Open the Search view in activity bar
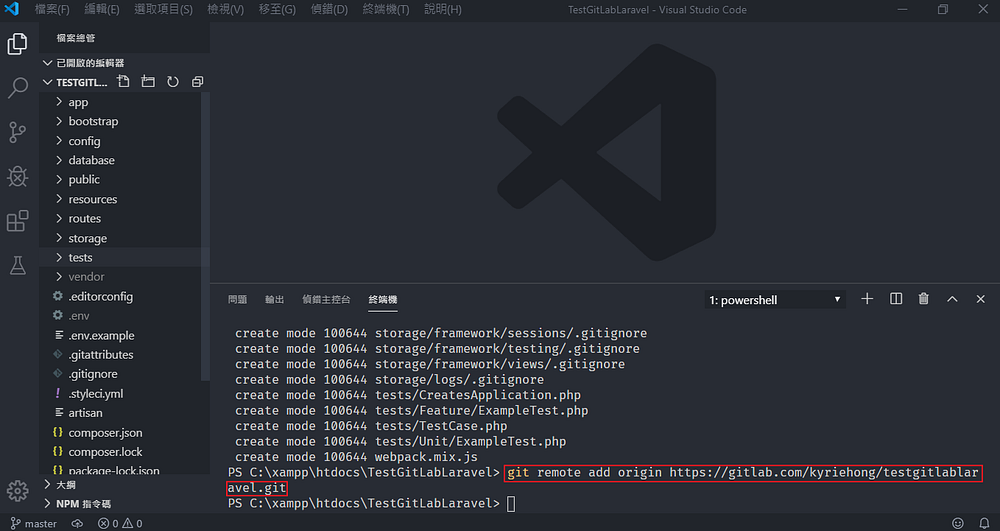This screenshot has height=531, width=1000. tap(18, 87)
